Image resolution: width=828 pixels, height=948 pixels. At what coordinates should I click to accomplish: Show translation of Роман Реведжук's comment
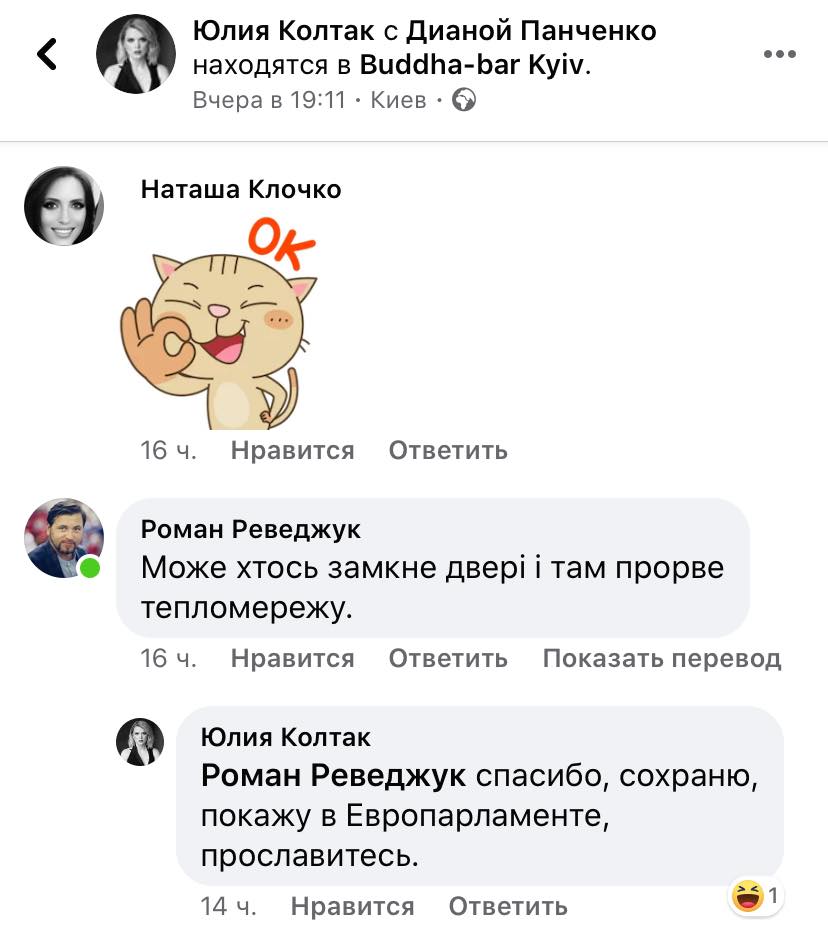[662, 658]
